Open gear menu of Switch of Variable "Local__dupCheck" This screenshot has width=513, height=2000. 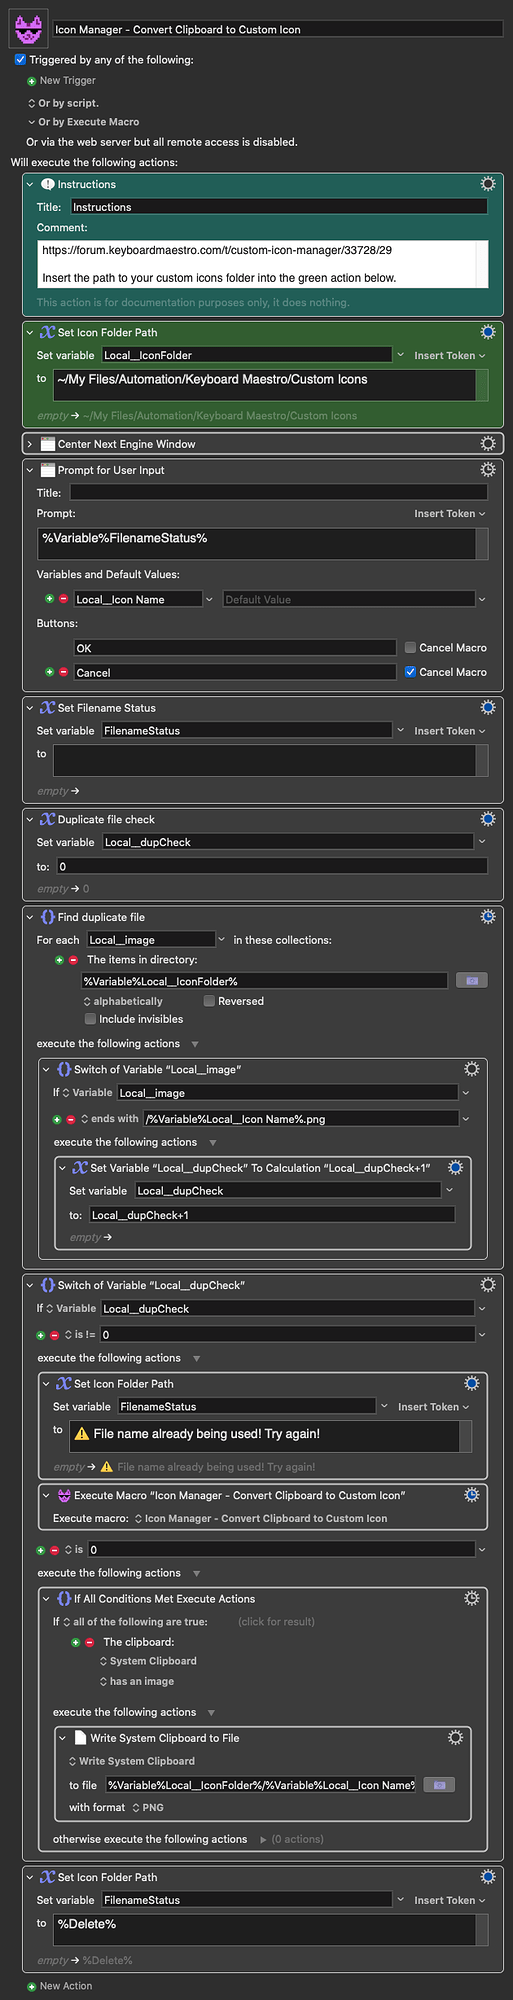[x=488, y=1284]
